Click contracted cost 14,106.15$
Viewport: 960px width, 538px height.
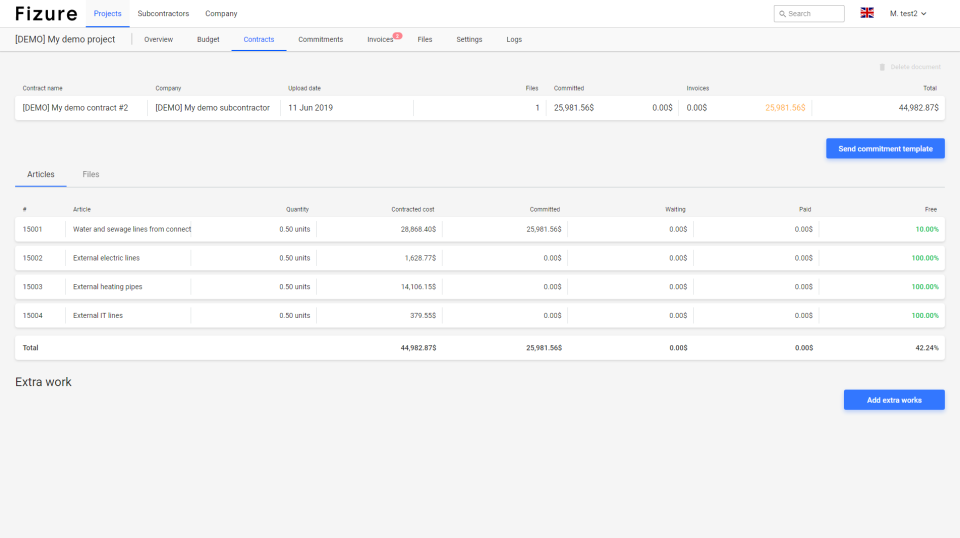tap(418, 287)
